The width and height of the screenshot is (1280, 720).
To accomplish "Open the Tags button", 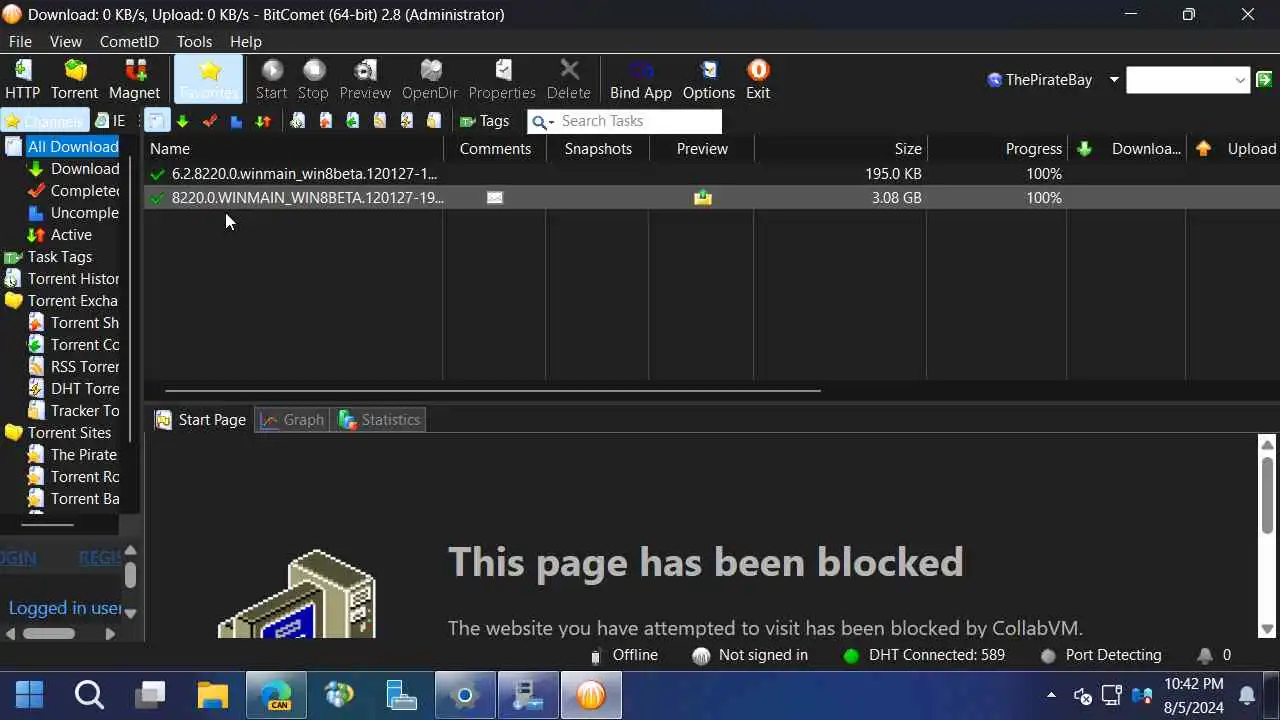I will (x=485, y=121).
